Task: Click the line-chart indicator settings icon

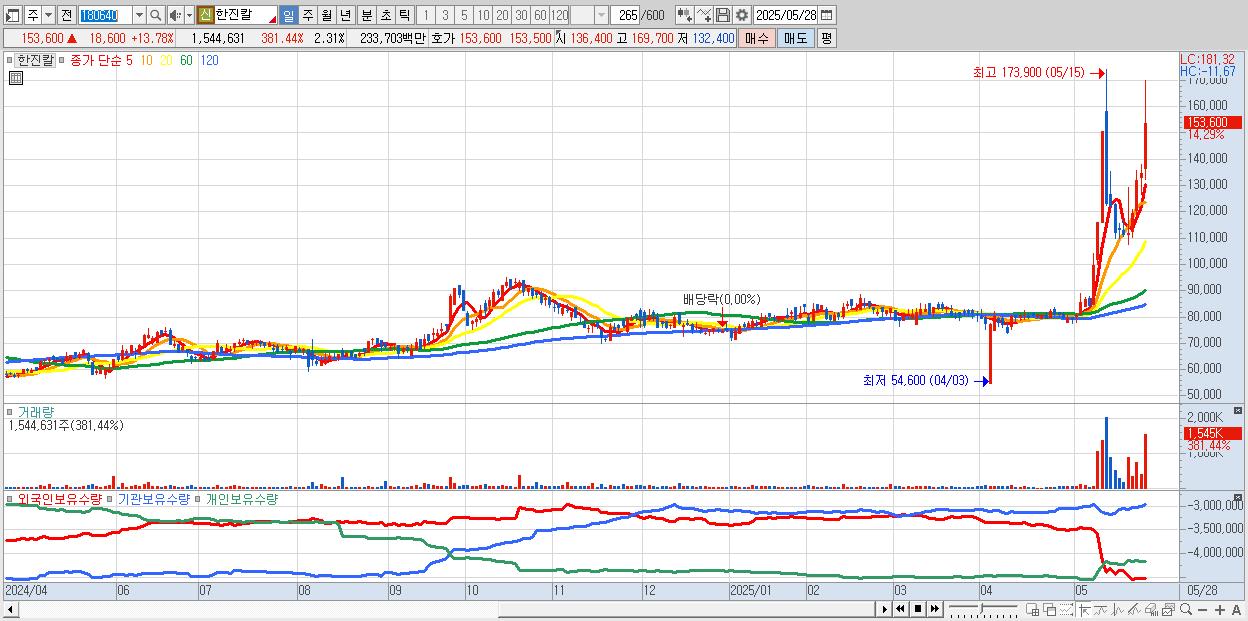Action: [x=704, y=15]
